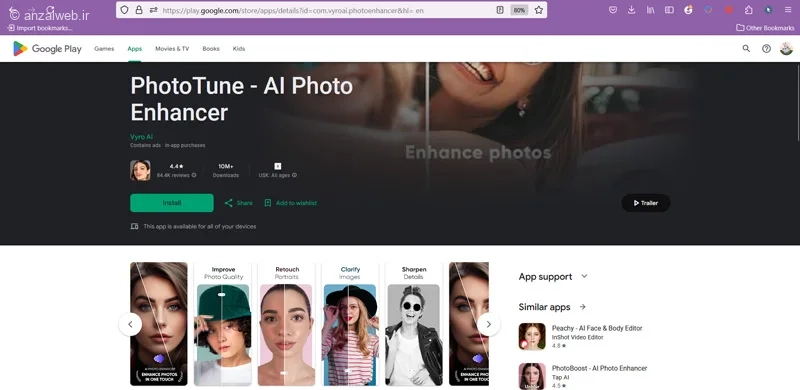Screen dimensions: 800x390
Task: Open the Clarify Images screenshot
Action: click(350, 324)
